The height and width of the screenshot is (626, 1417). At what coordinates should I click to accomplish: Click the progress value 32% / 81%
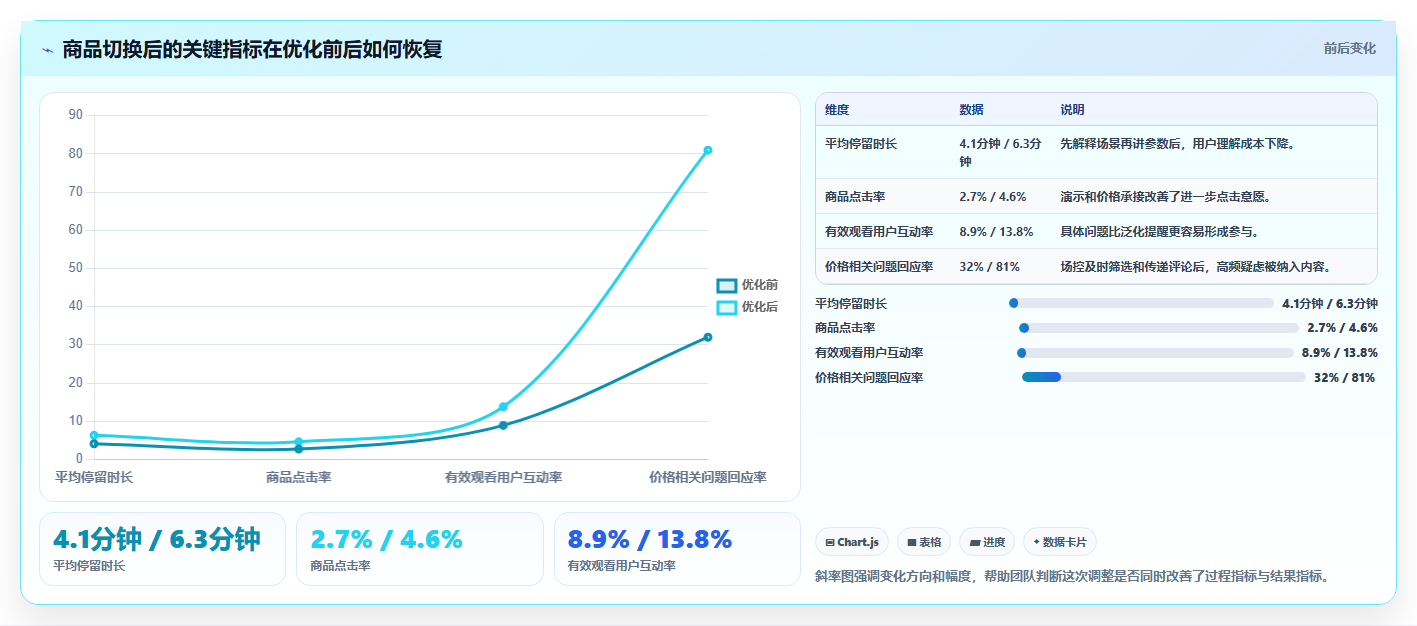point(1344,378)
